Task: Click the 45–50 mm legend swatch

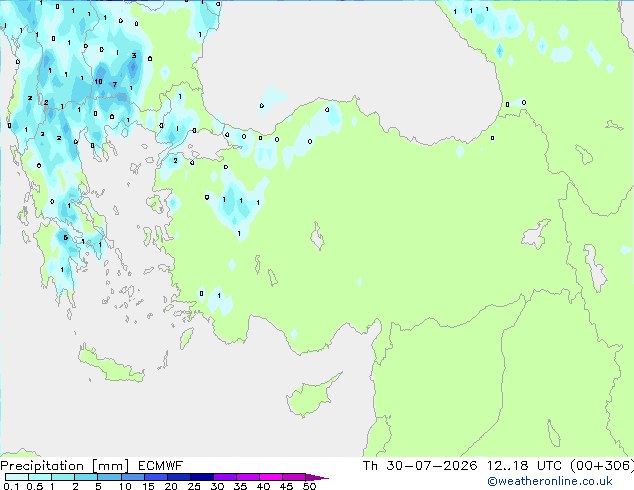Action: [294, 477]
